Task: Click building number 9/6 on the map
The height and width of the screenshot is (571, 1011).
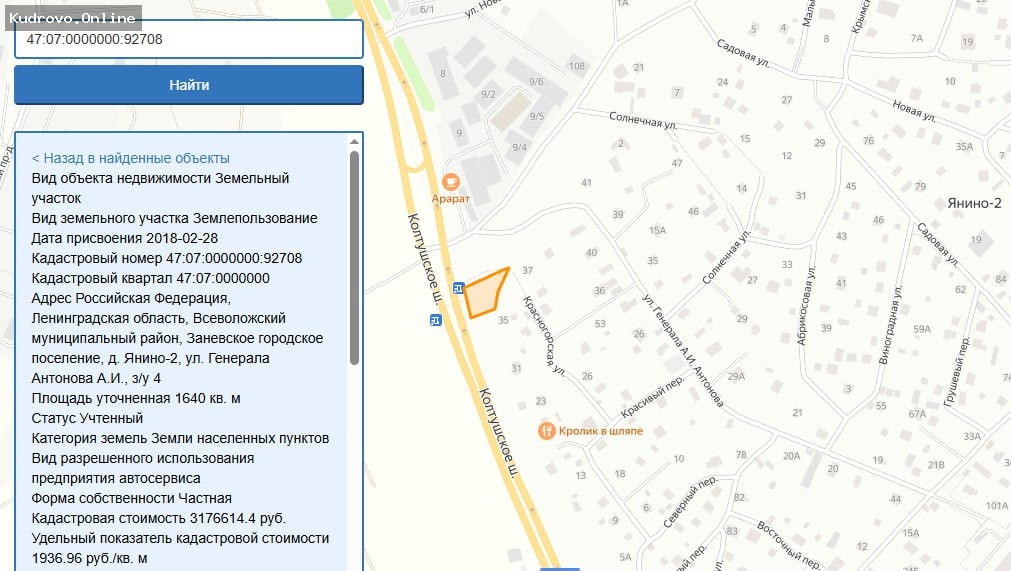Action: pyautogui.click(x=536, y=82)
